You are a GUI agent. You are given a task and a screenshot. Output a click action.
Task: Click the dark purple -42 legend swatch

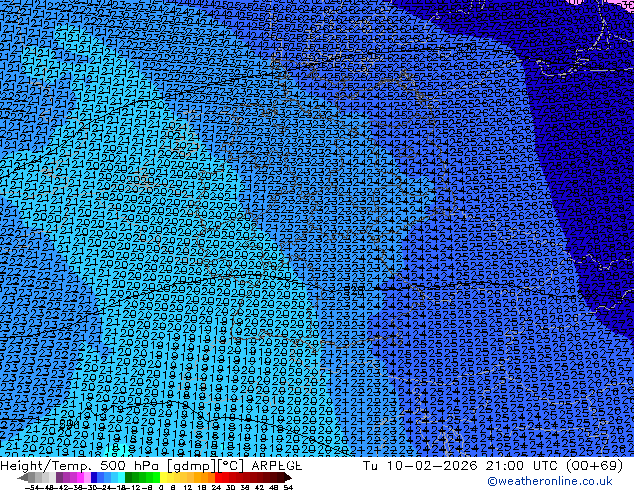click(x=59, y=477)
